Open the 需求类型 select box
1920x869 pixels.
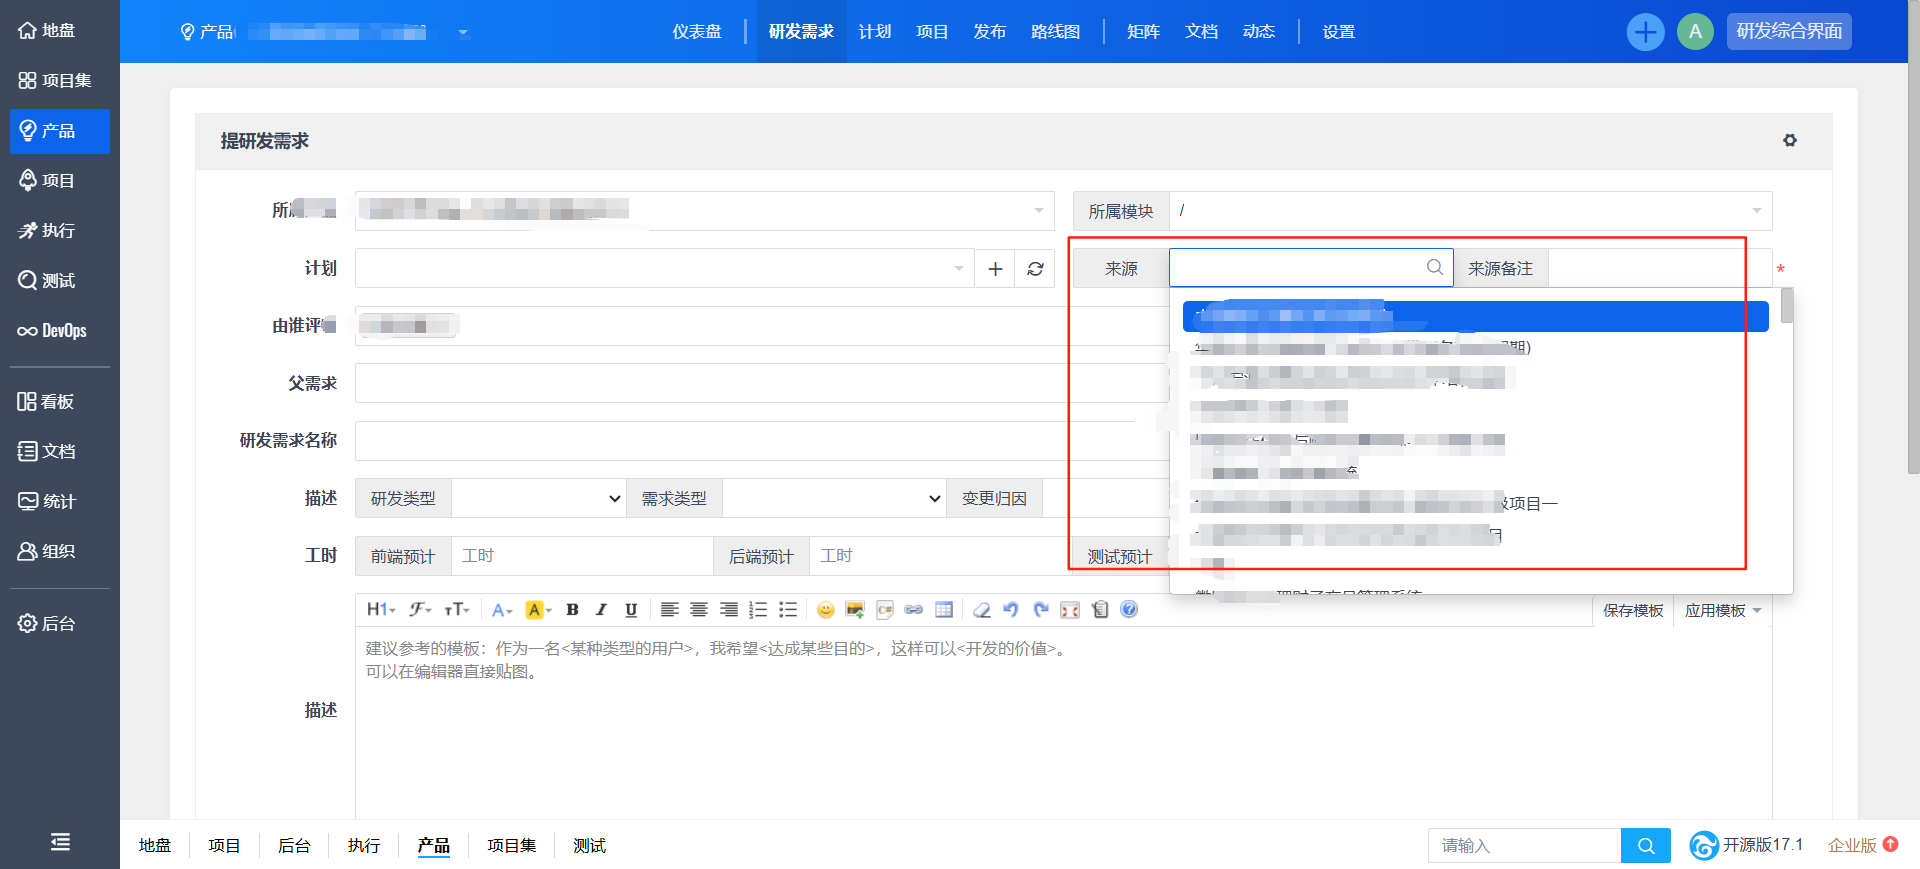click(x=835, y=498)
